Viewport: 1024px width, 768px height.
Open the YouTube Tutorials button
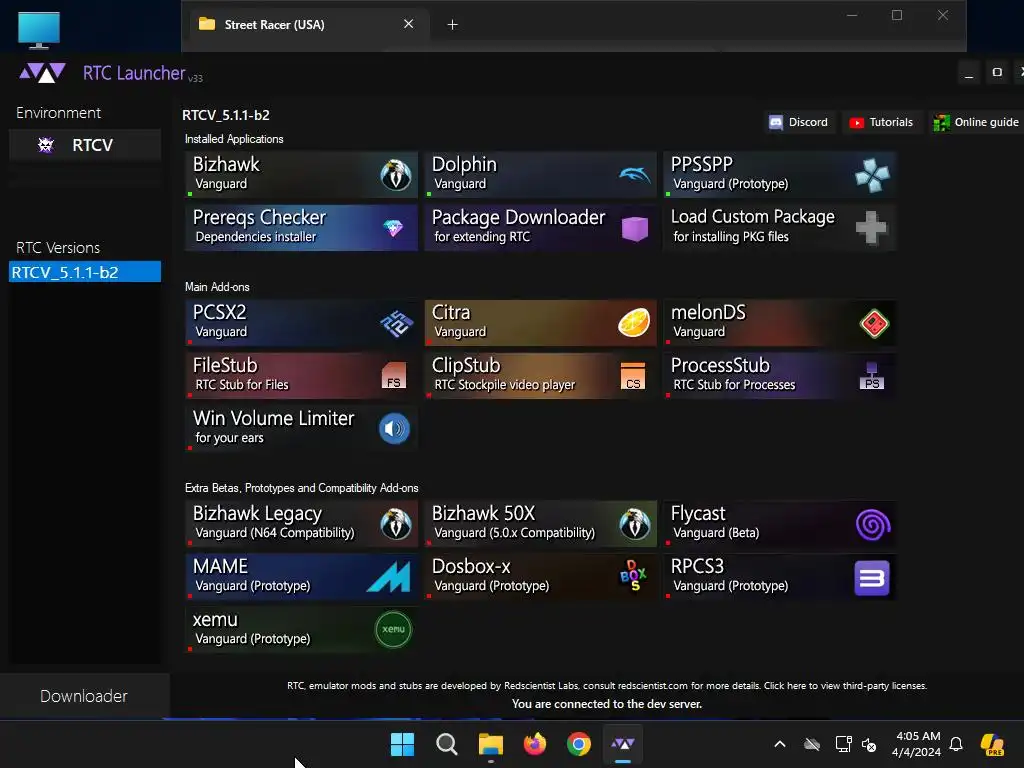point(882,122)
